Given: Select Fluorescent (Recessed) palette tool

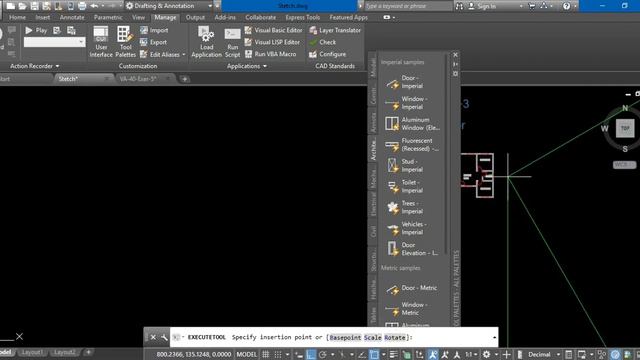Looking at the screenshot, I should 413,144.
